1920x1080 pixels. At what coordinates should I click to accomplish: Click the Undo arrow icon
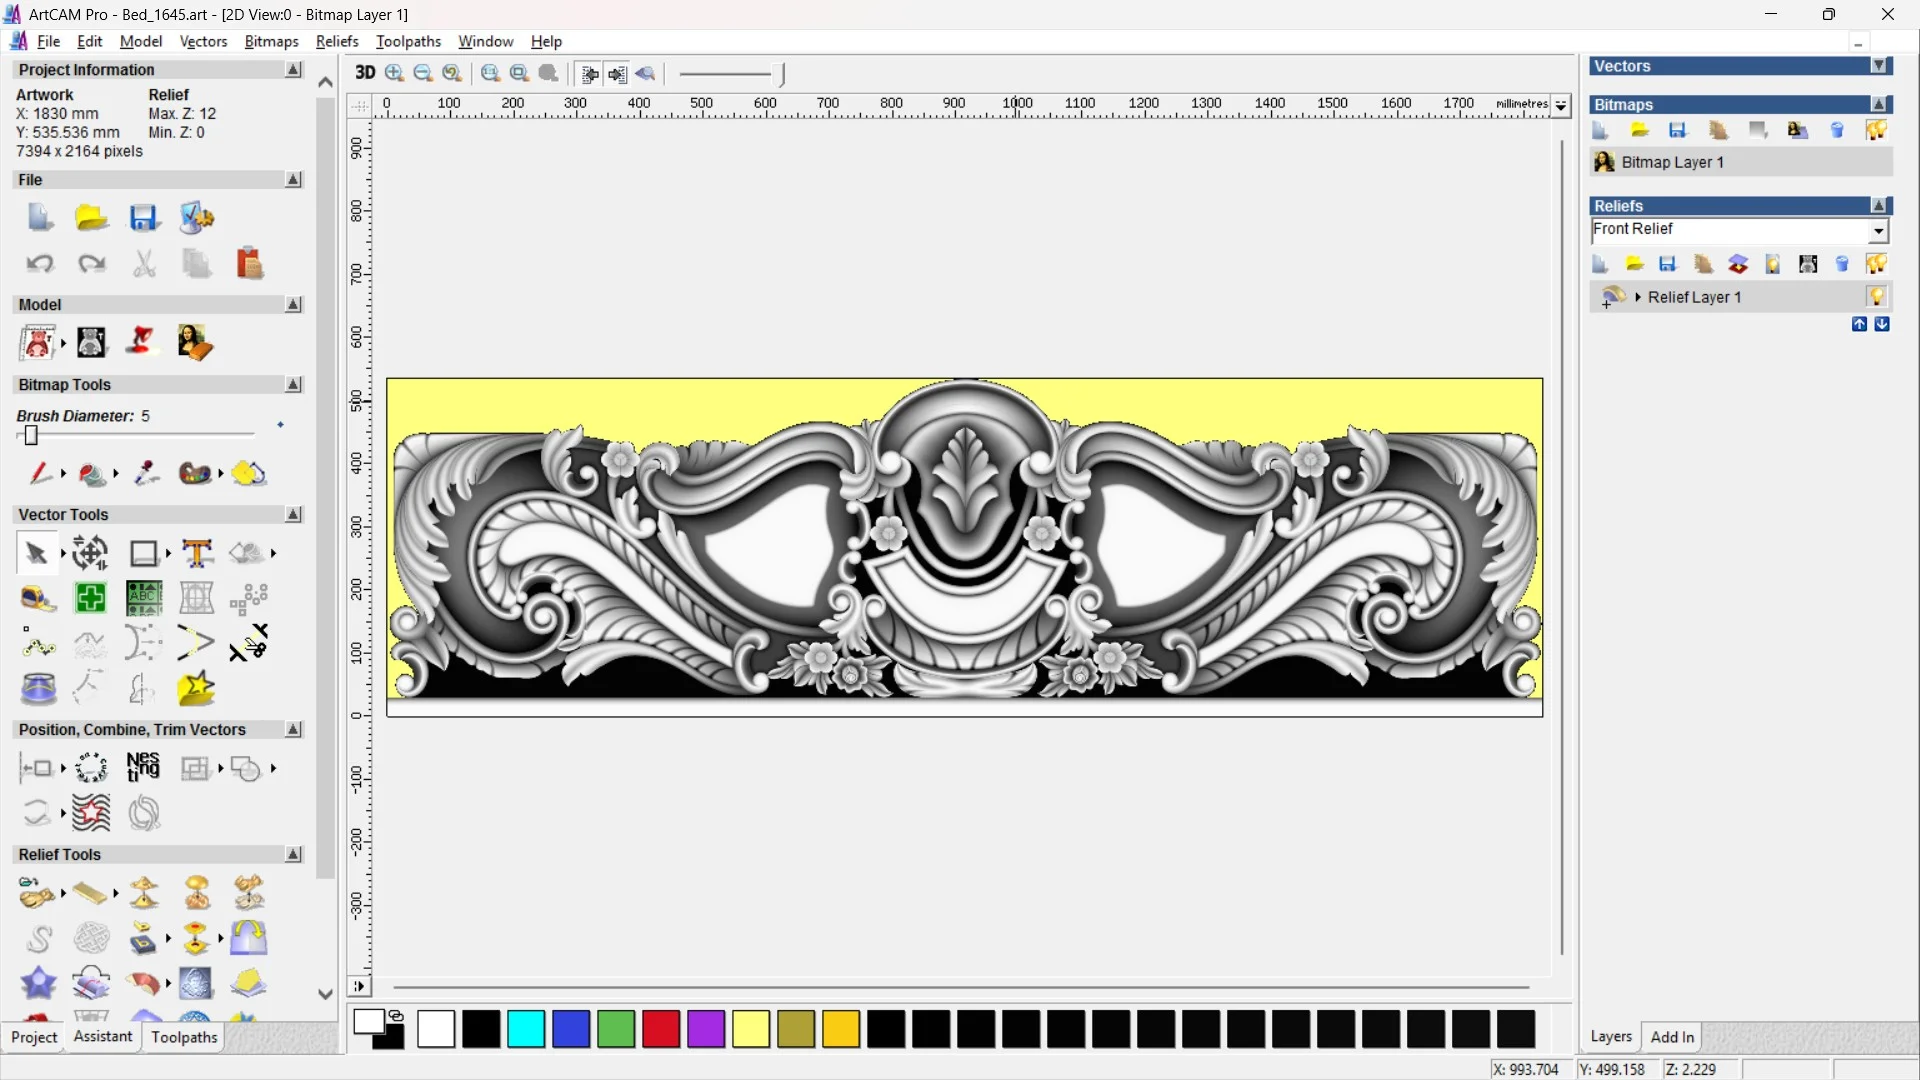[39, 264]
